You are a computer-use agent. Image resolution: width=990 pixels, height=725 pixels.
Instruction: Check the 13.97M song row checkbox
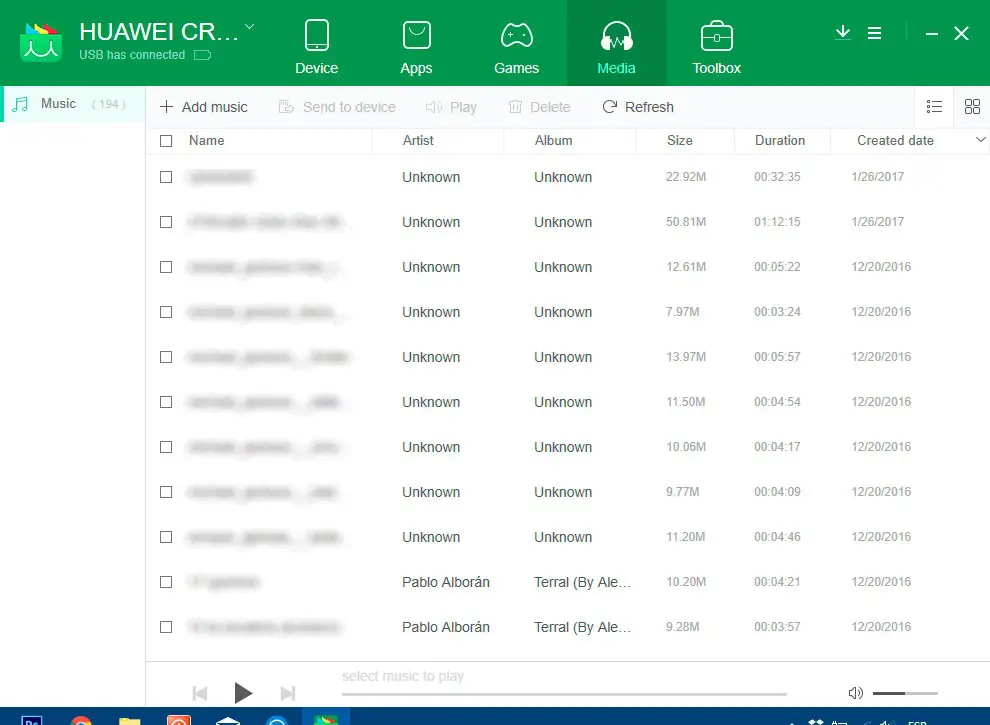click(166, 357)
